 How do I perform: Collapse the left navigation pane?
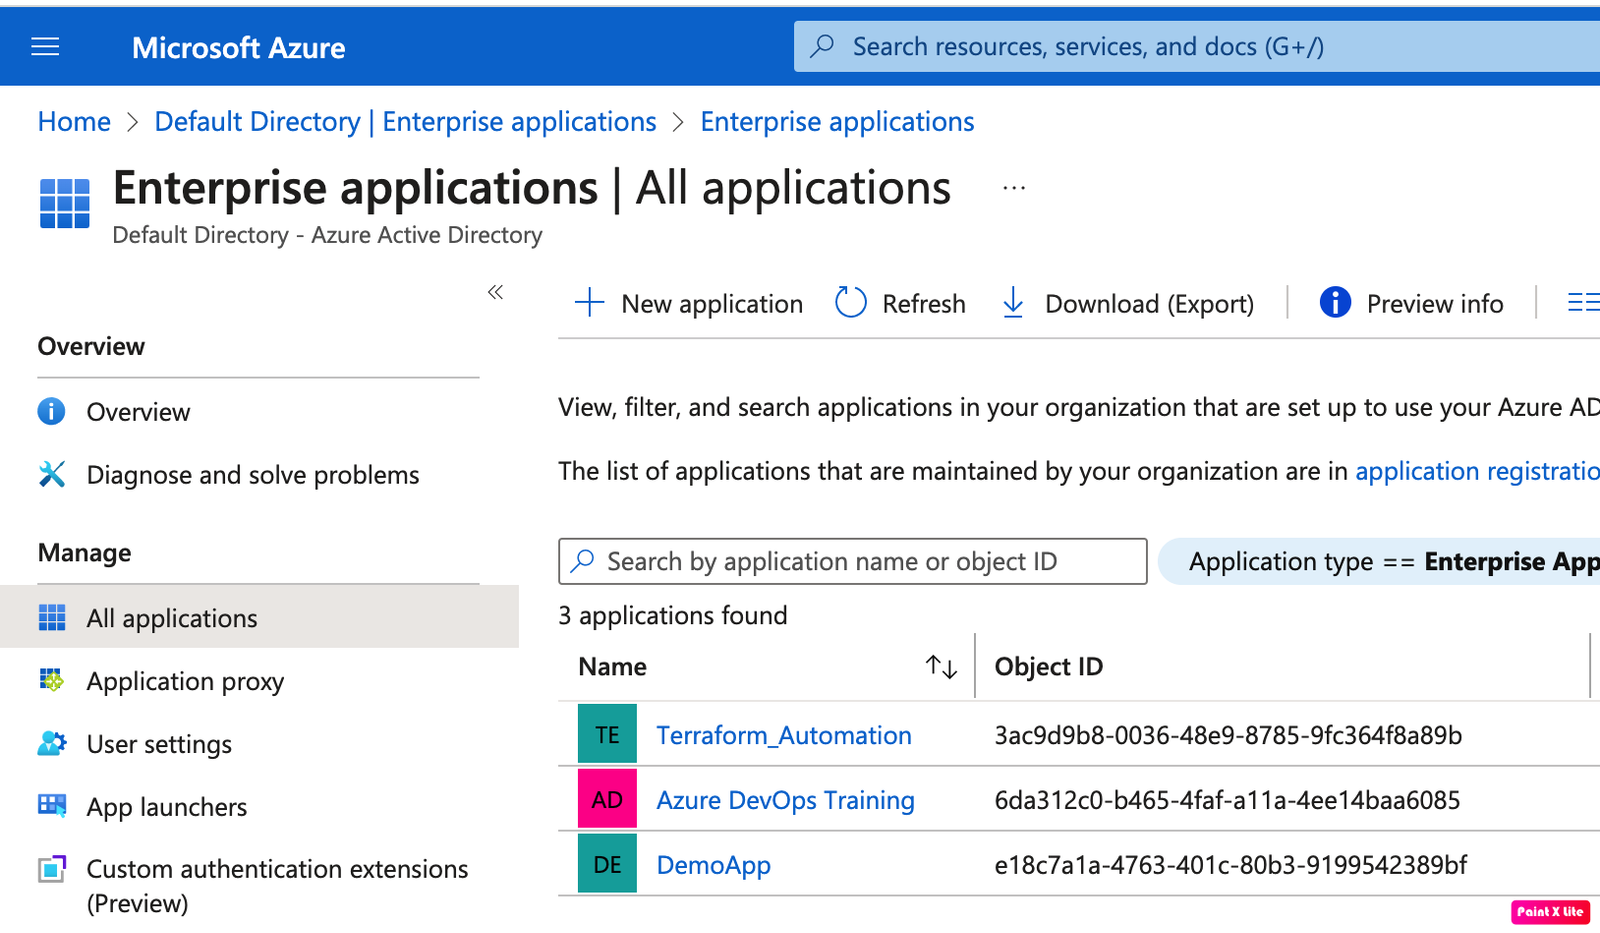495,292
